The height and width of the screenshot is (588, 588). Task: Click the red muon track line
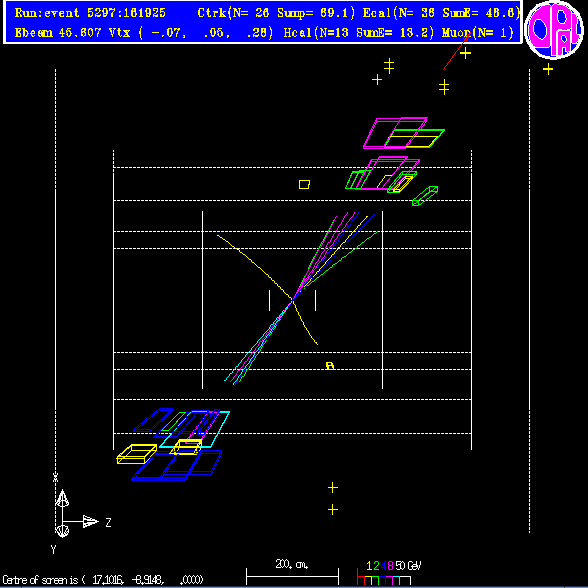pyautogui.click(x=457, y=51)
